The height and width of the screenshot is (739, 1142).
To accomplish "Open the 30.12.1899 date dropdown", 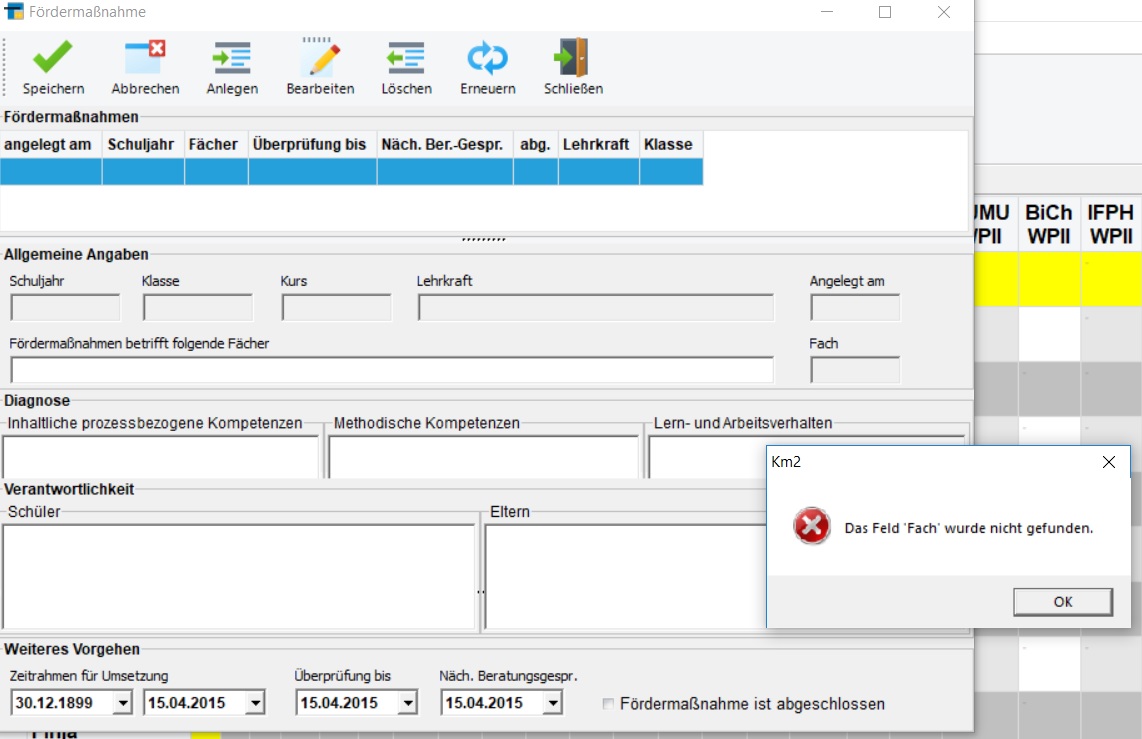I will coord(123,704).
